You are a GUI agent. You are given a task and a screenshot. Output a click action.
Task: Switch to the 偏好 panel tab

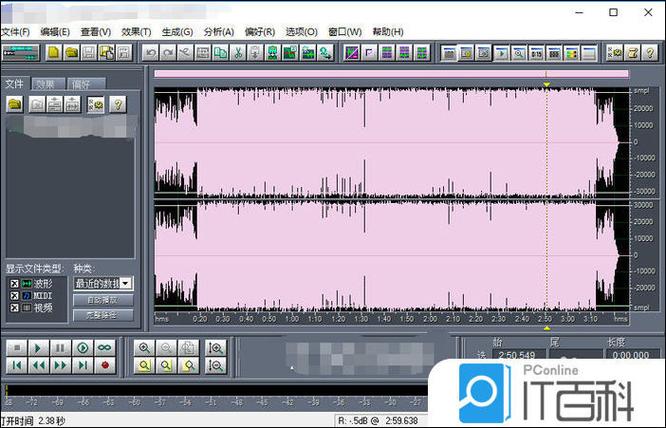click(80, 84)
